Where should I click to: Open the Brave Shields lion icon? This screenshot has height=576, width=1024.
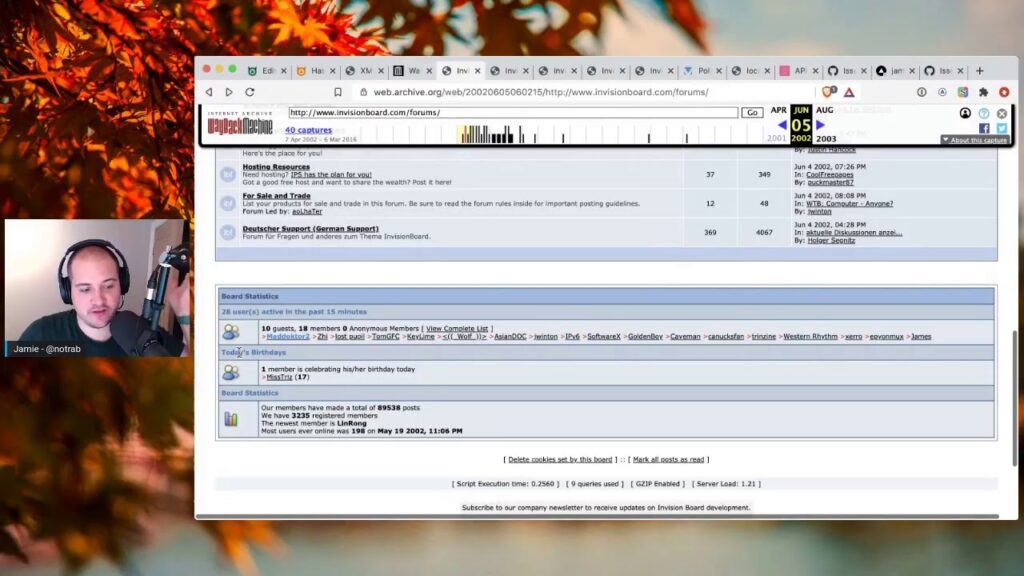click(829, 91)
